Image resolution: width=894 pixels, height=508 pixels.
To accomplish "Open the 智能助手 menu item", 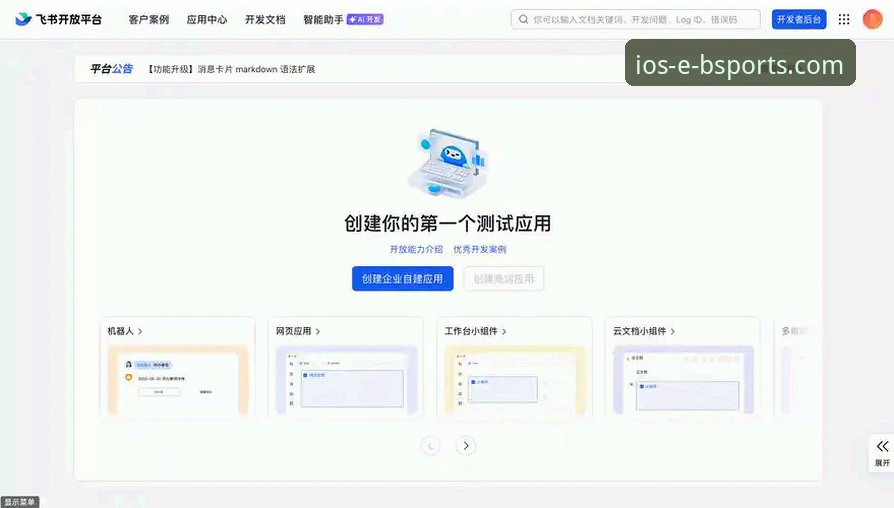I will pyautogui.click(x=323, y=19).
